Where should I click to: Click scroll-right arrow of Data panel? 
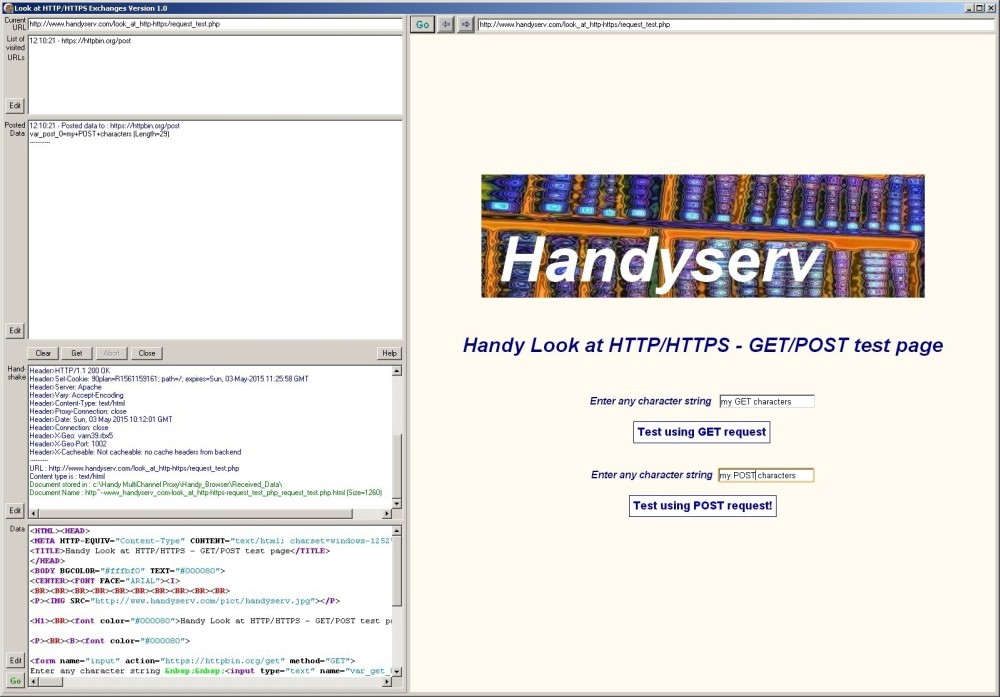pyautogui.click(x=386, y=682)
